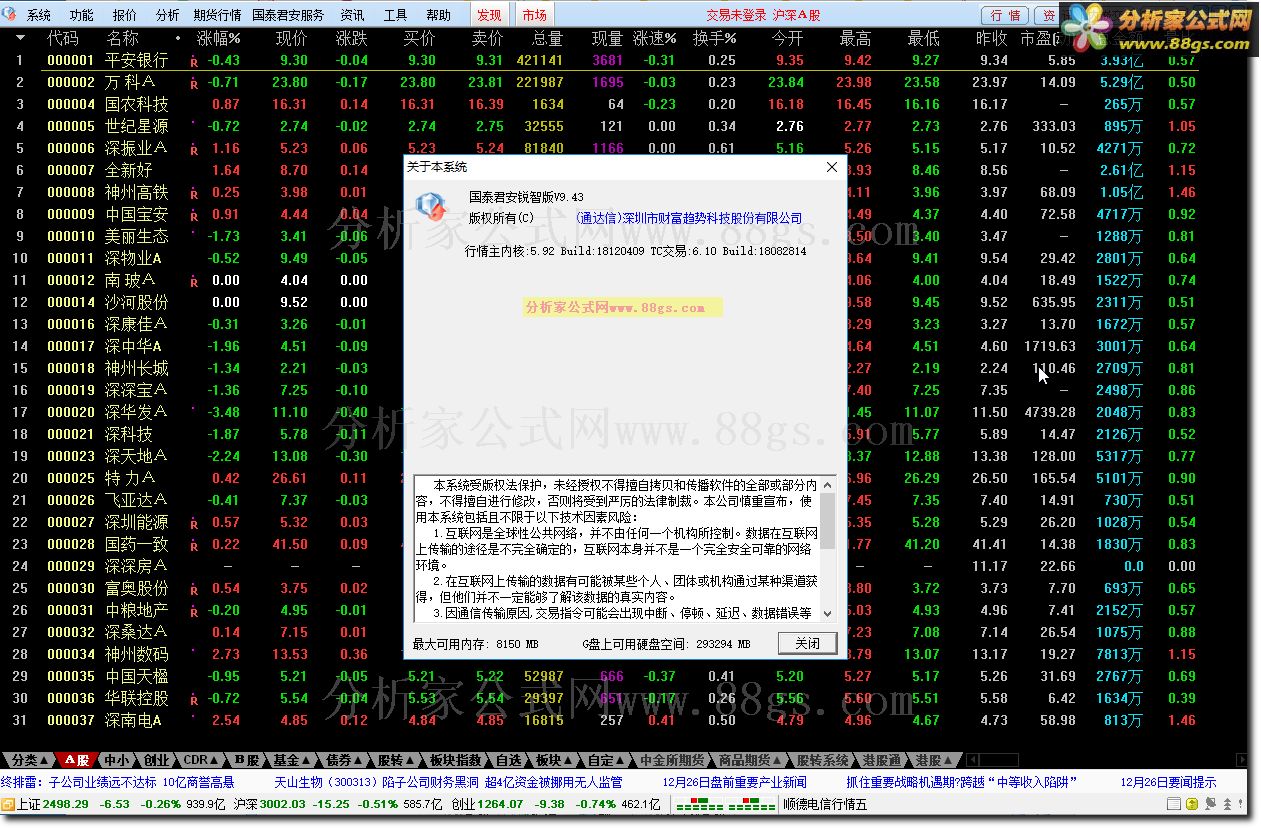
Task: Open news headline 12月26日要闻提示
Action: tap(1168, 783)
